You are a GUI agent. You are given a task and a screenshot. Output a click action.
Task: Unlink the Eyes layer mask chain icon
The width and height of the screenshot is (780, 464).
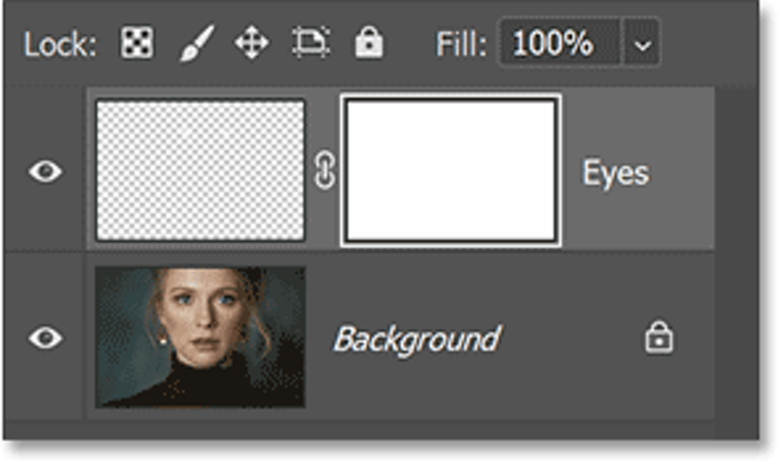click(324, 171)
